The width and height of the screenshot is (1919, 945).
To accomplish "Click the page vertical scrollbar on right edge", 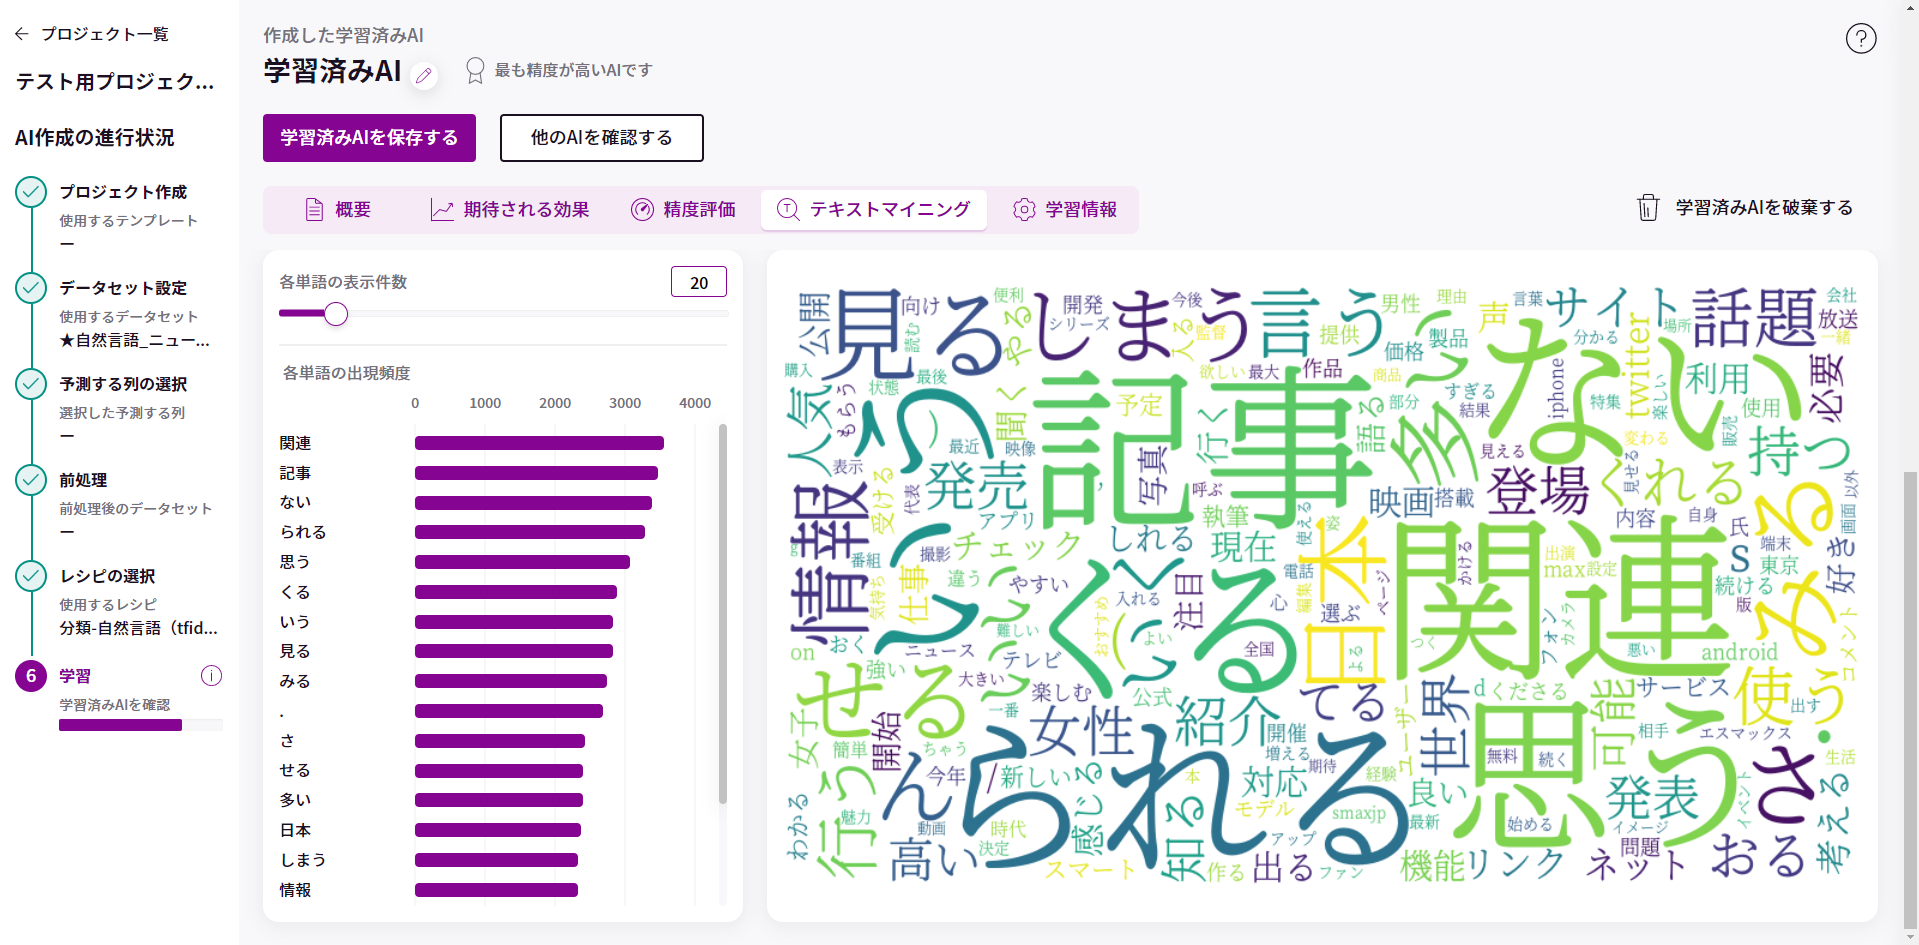I will [1910, 700].
